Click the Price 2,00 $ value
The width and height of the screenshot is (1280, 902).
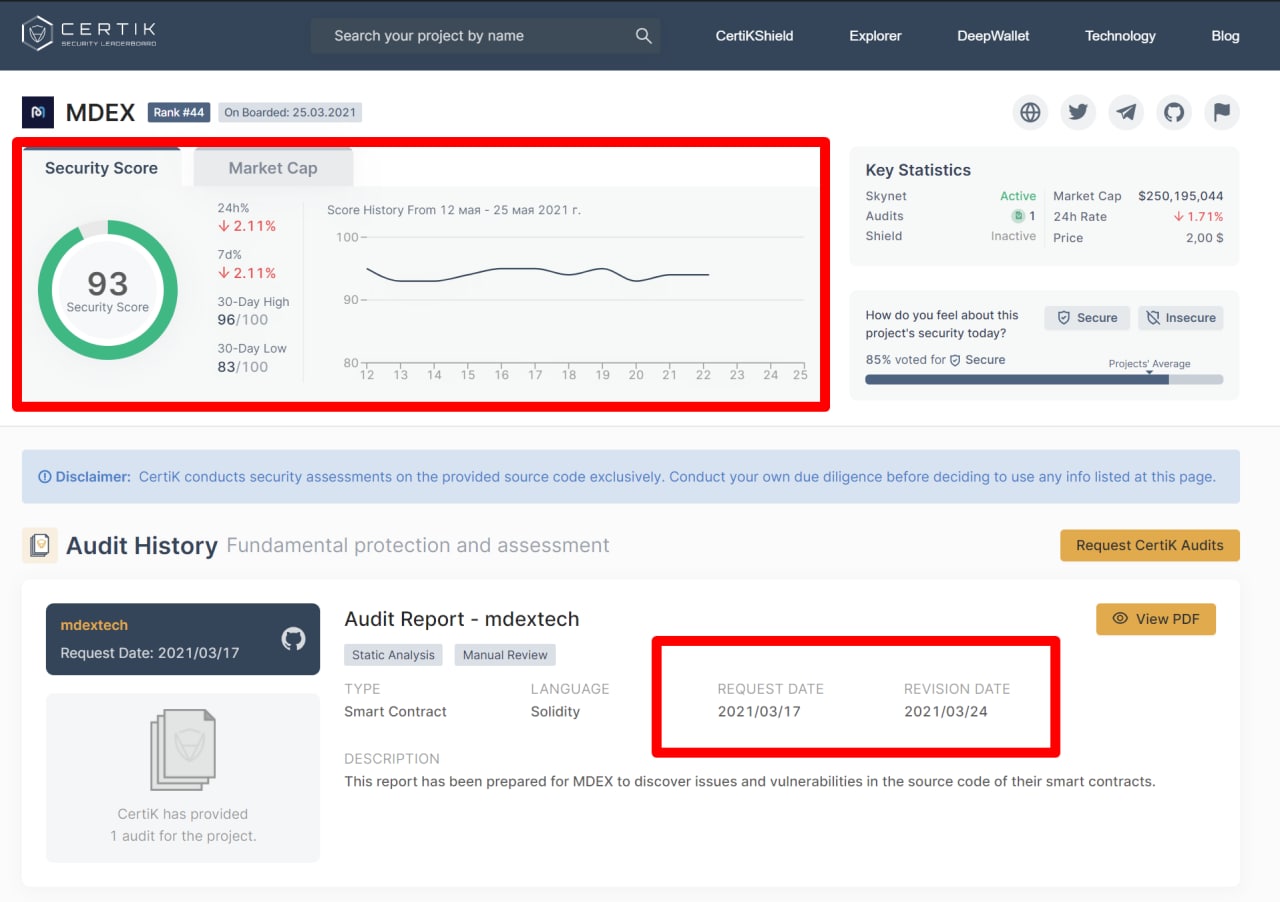[x=1204, y=238]
